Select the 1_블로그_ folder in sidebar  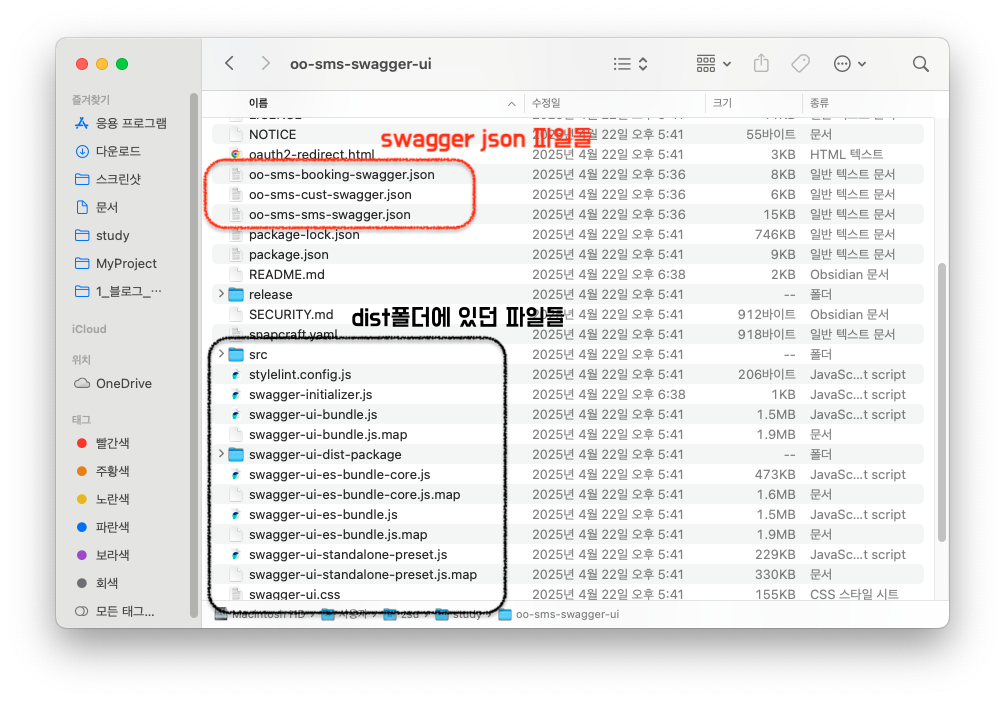118,291
